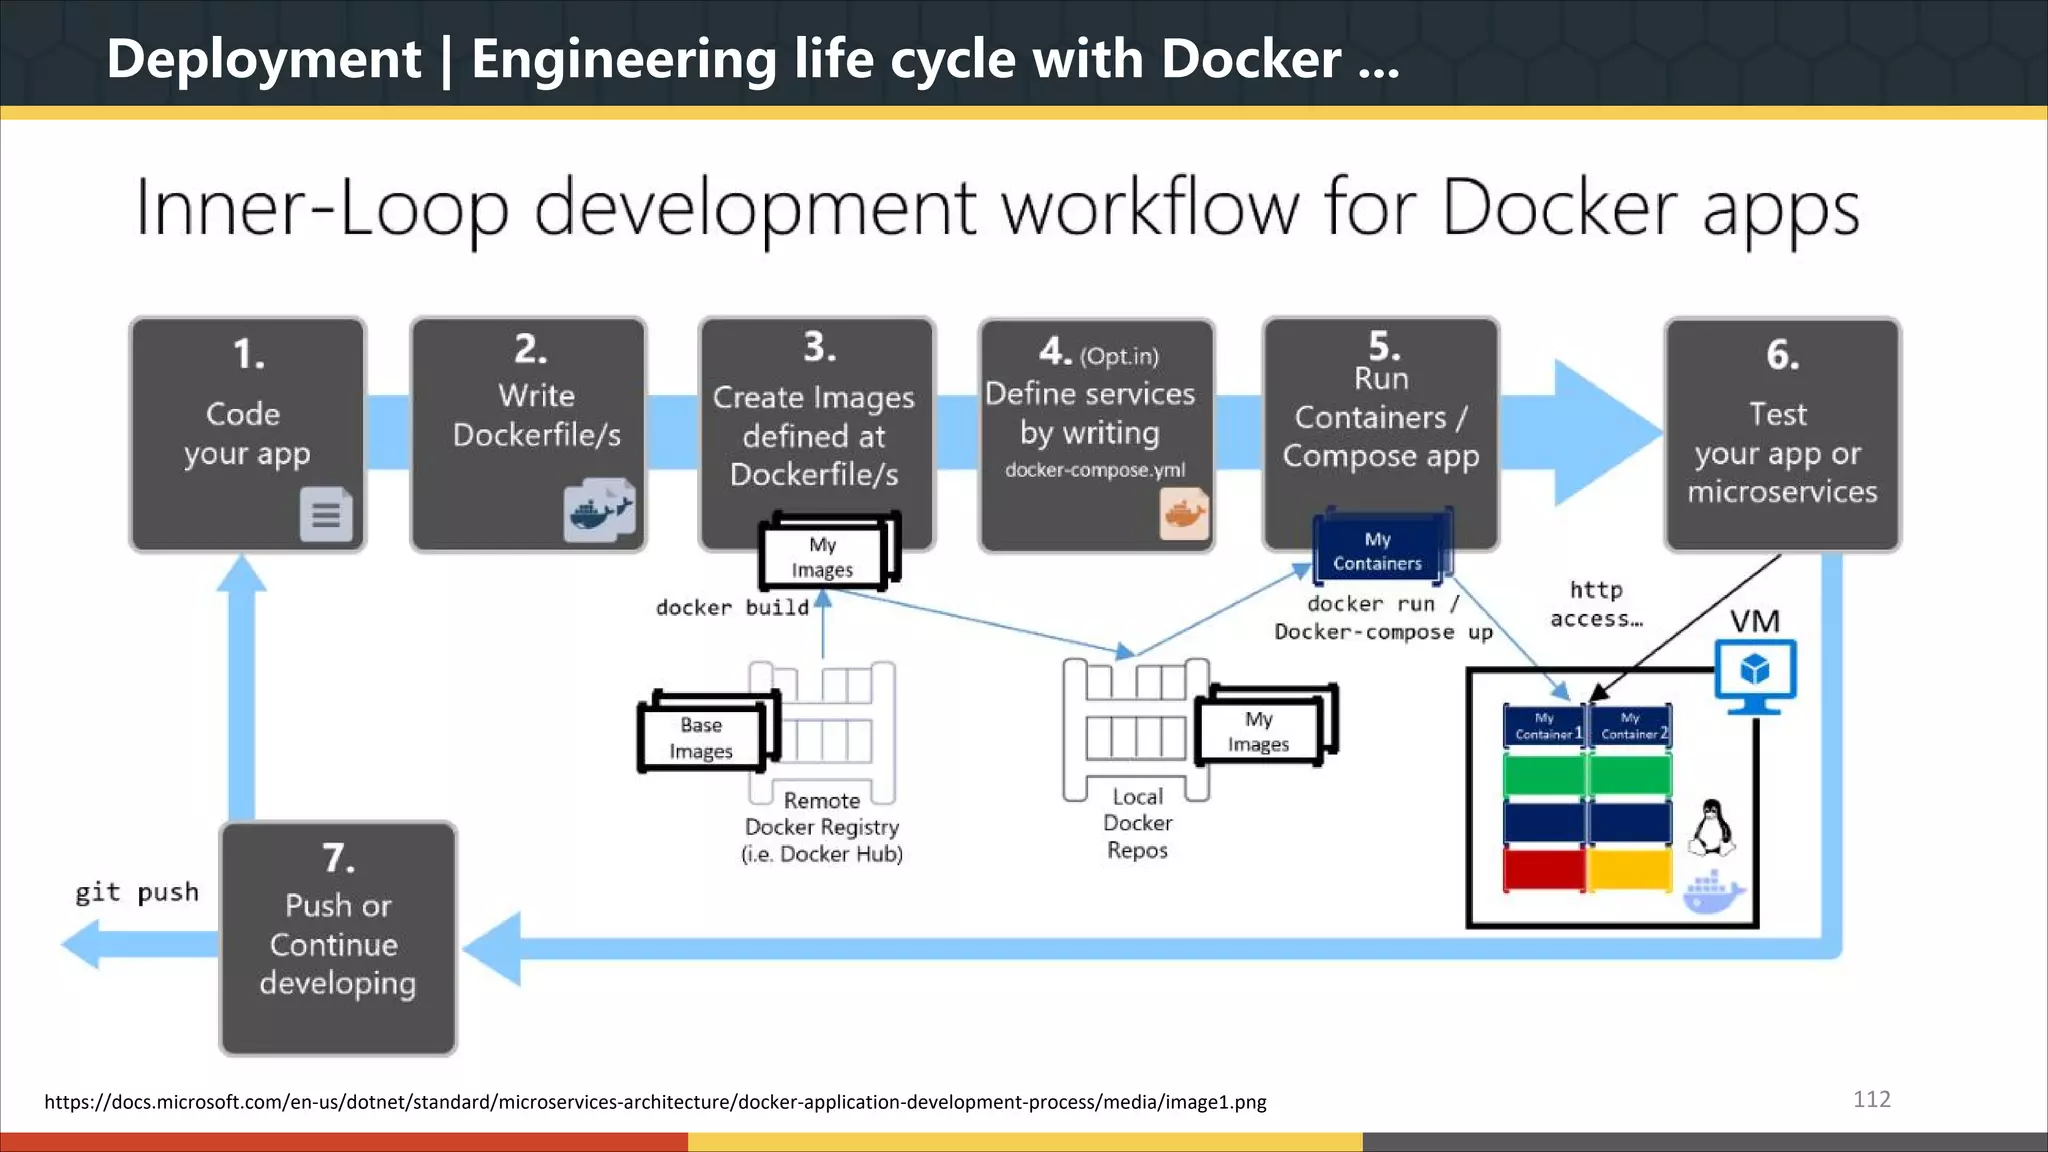Viewport: 2048px width, 1152px height.
Task: Click slide page number 112
Action: (x=1871, y=1099)
